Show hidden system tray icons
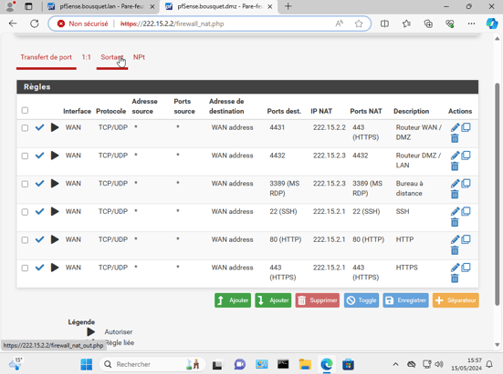 point(395,364)
